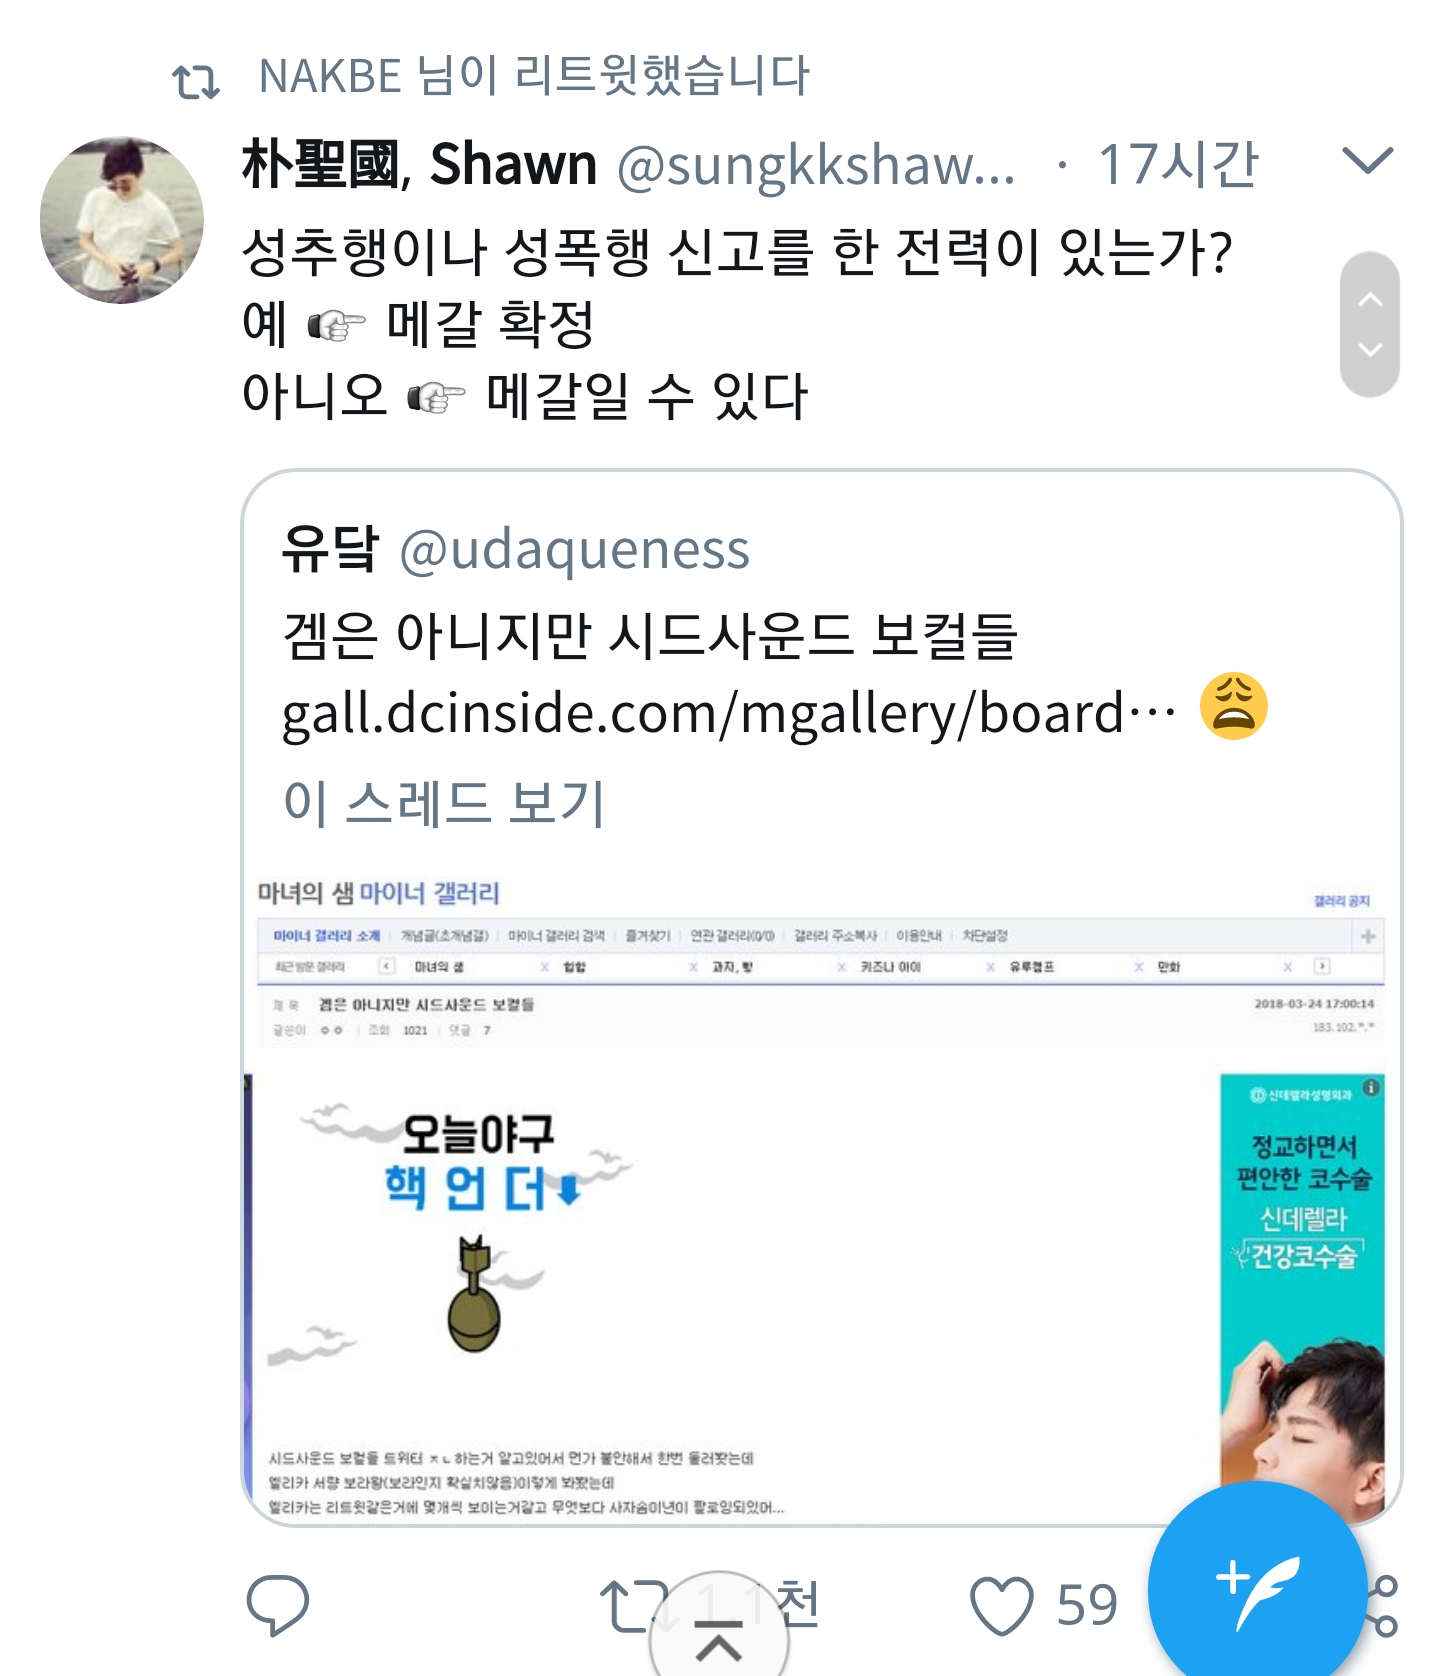1440x1676 pixels.
Task: Open the '이 스레드 보기' thread link
Action: tap(444, 802)
